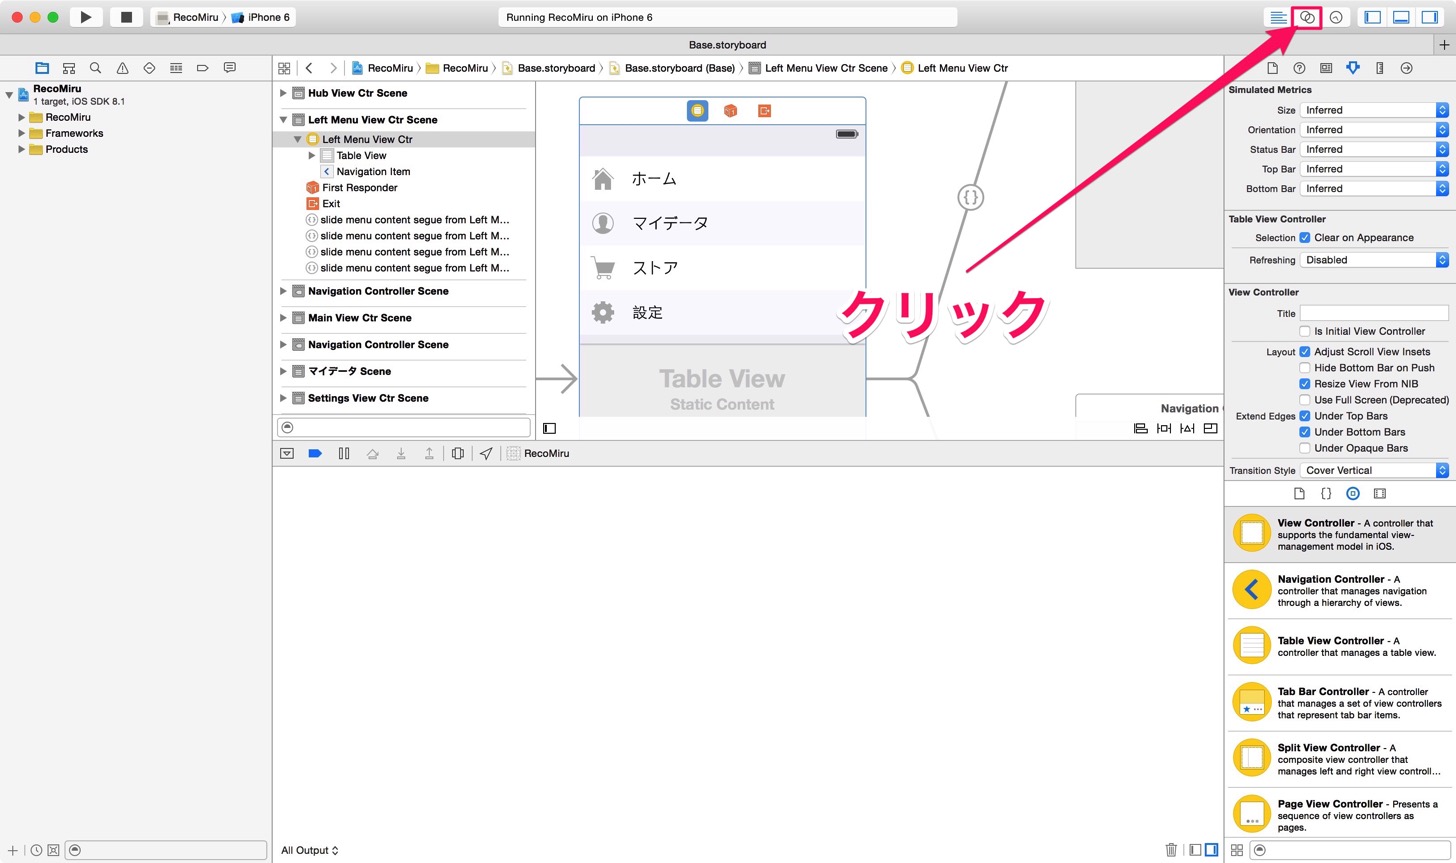Stop the running RecoMiru app
The height and width of the screenshot is (863, 1456).
(126, 17)
